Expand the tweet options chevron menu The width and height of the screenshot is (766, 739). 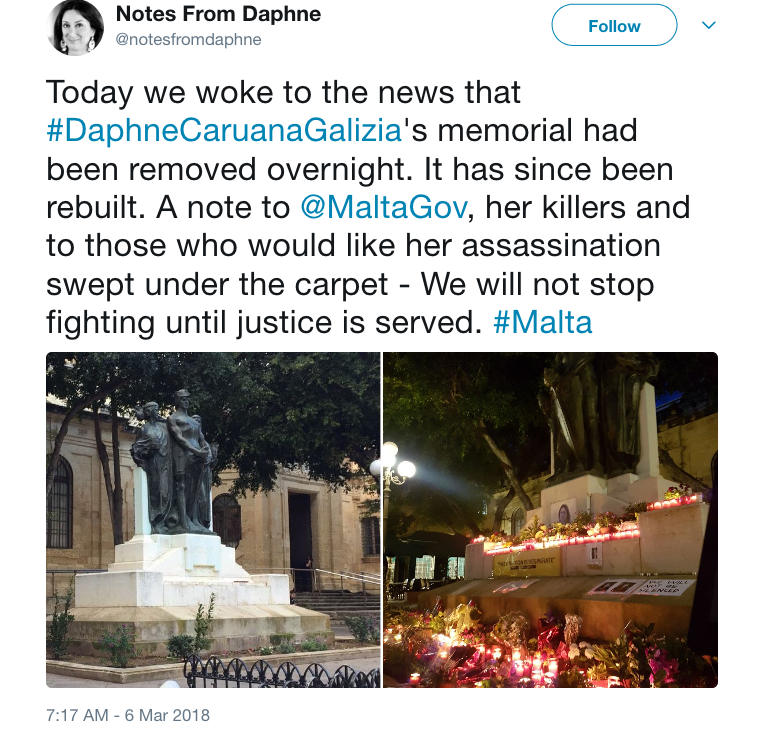(708, 25)
